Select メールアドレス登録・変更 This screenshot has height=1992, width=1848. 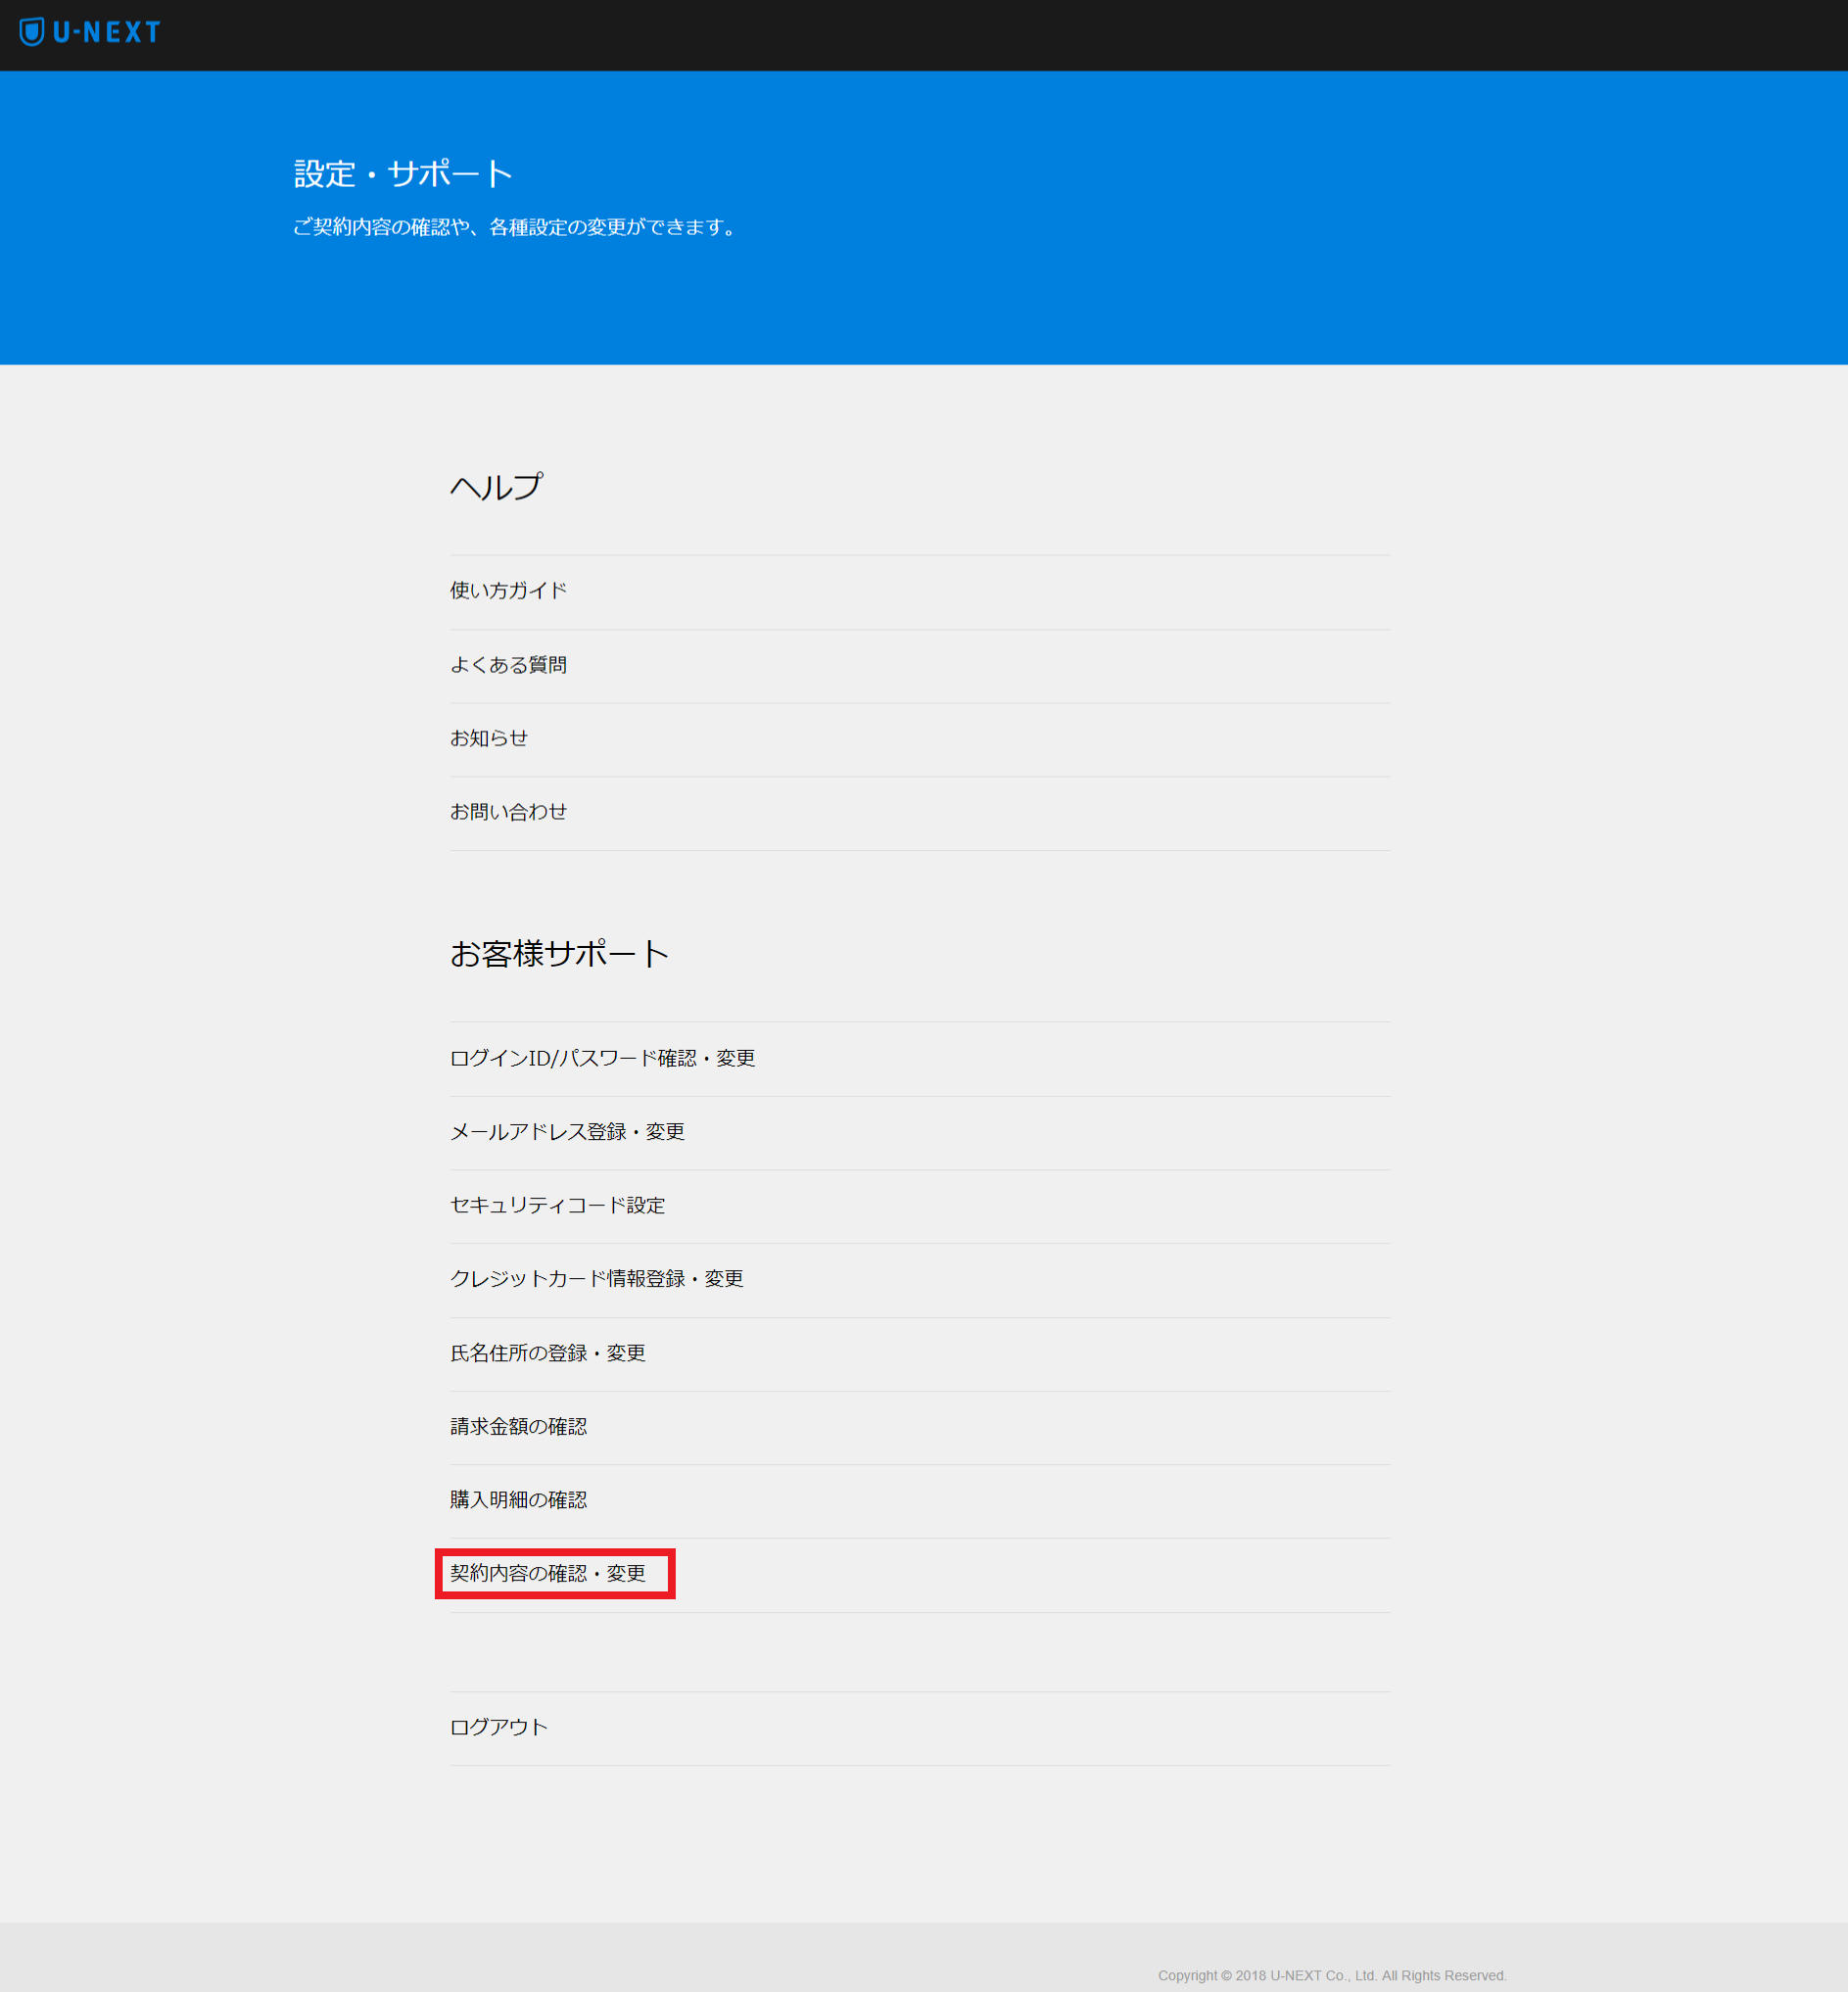click(567, 1131)
